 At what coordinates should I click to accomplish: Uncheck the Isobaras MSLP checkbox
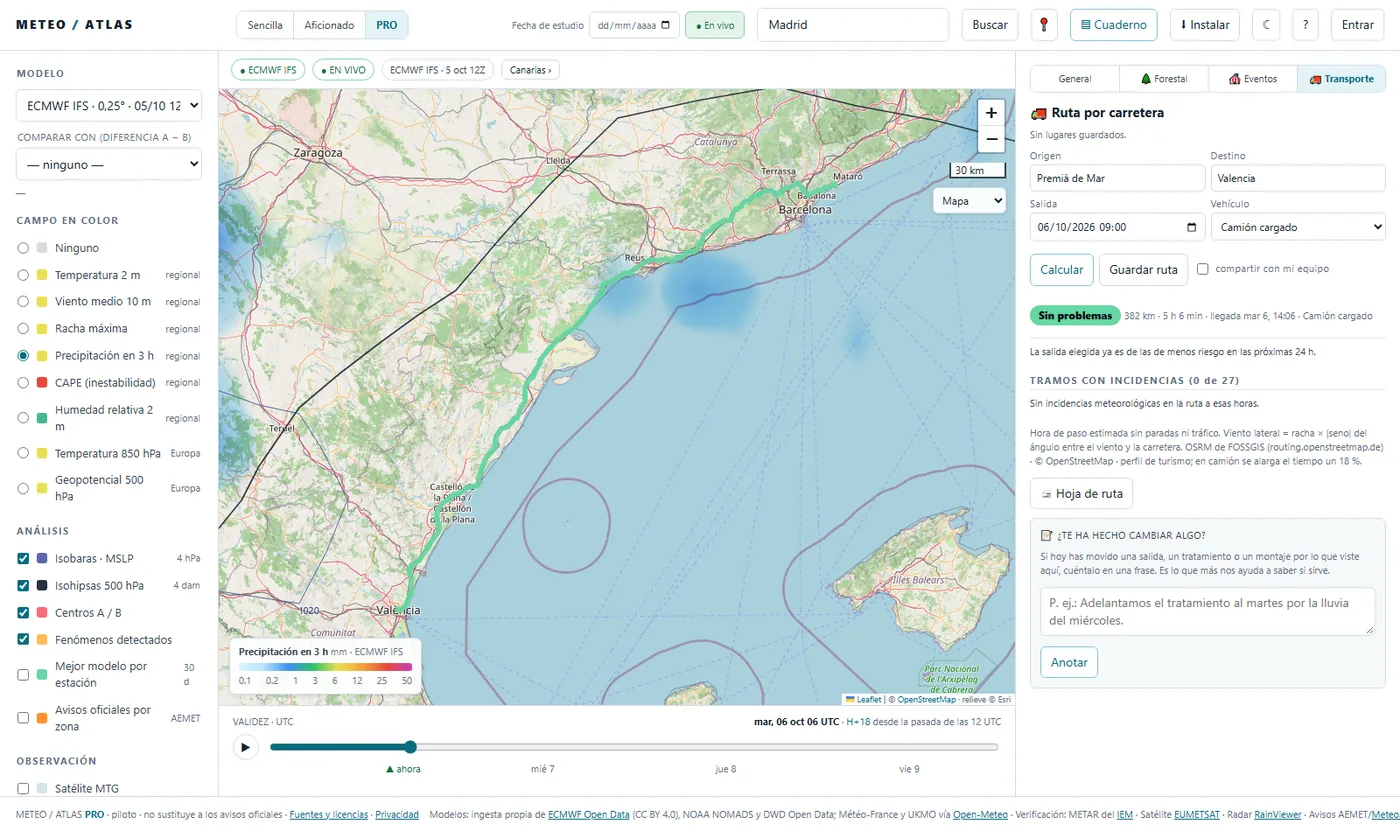click(x=23, y=558)
